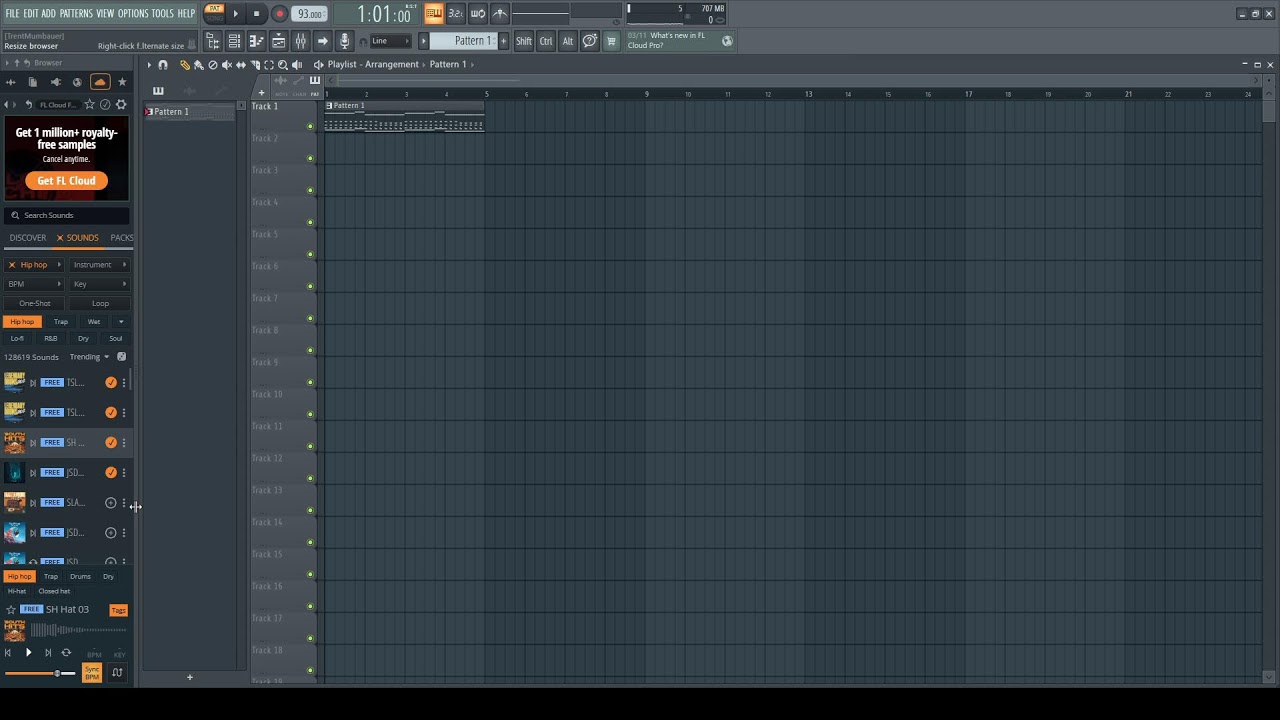Open the FILE menu

(12, 13)
